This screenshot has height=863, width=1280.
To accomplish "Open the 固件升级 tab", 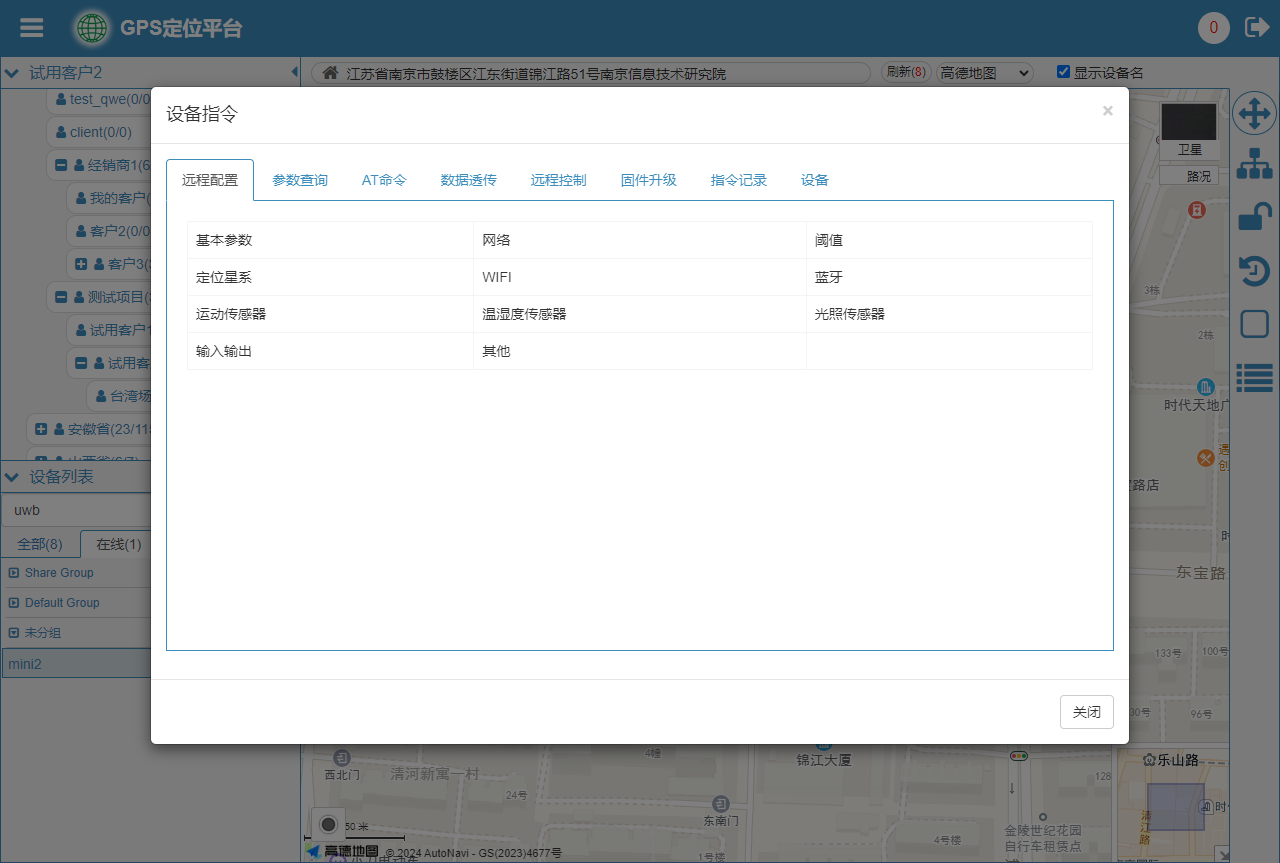I will click(648, 180).
